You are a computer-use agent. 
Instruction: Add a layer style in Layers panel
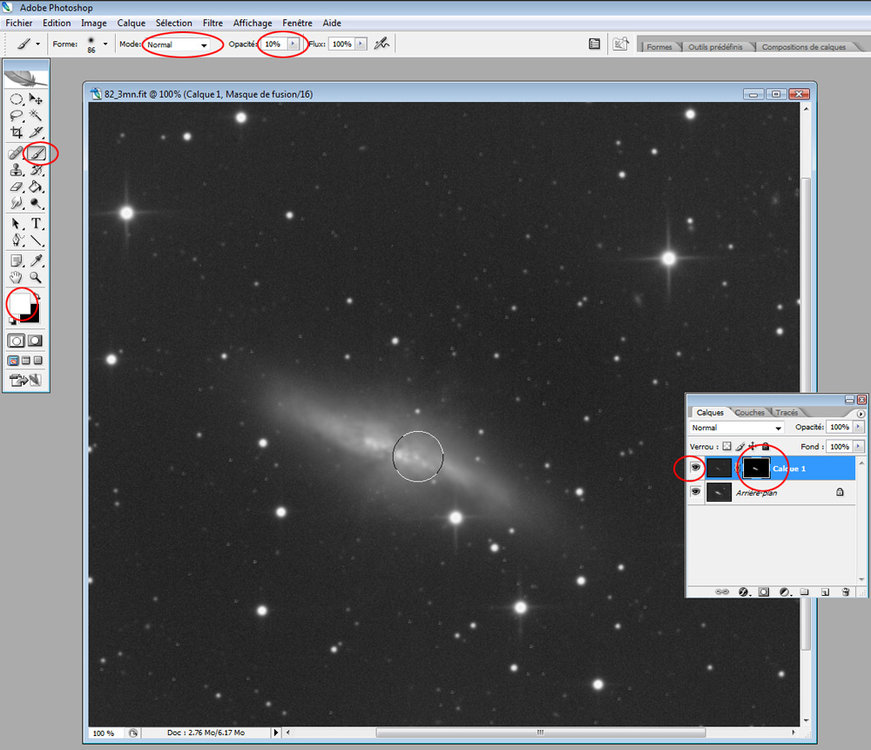tap(744, 592)
